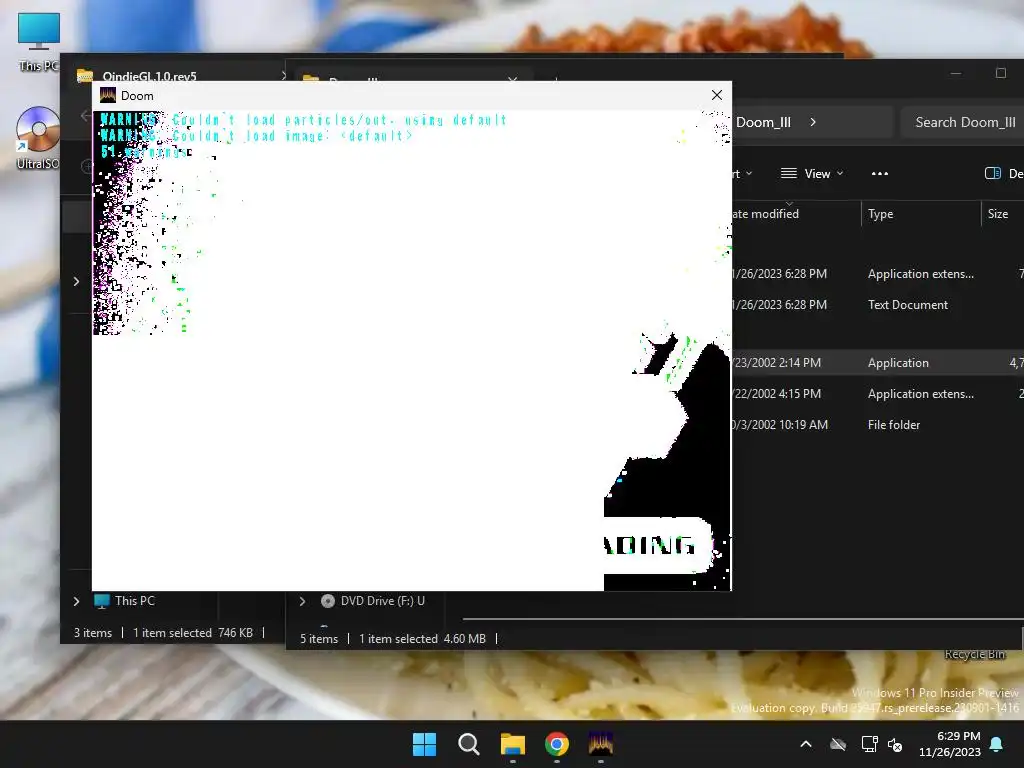The width and height of the screenshot is (1024, 768).
Task: Click the Search Doom_III box
Action: click(963, 122)
